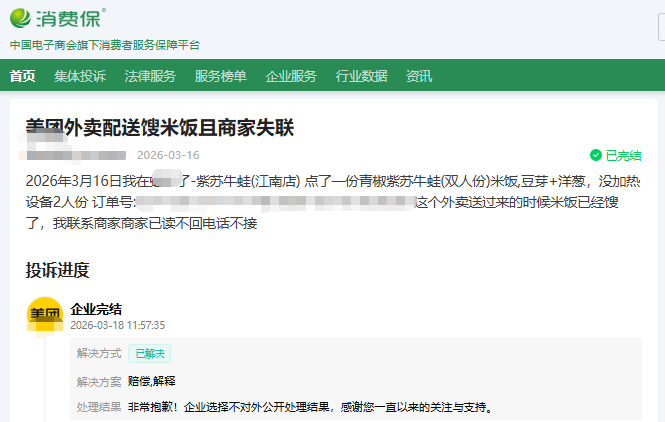
Task: Go to the 集体投诉 menu item
Action: click(80, 76)
